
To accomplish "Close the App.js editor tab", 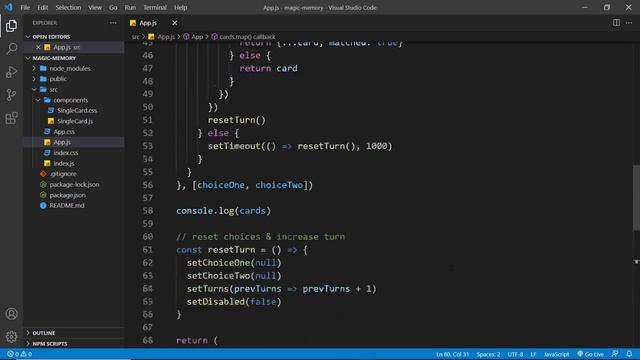I will coord(175,23).
